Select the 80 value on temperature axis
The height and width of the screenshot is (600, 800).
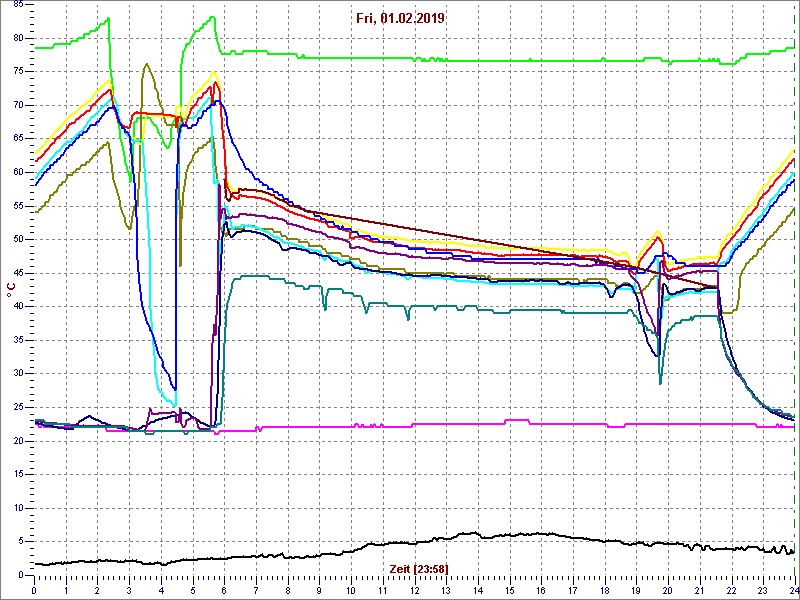(x=17, y=38)
